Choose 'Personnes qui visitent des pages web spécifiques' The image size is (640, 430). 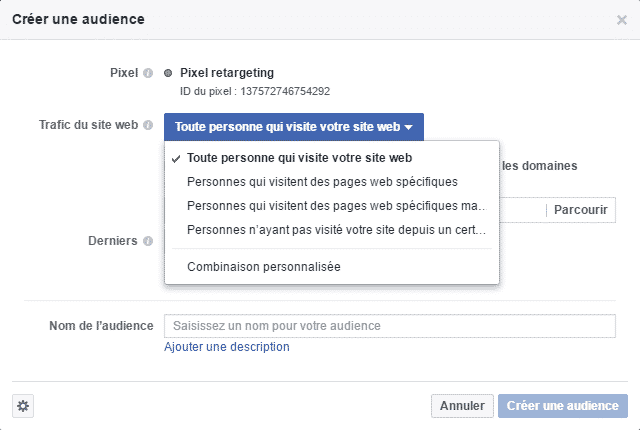322,182
